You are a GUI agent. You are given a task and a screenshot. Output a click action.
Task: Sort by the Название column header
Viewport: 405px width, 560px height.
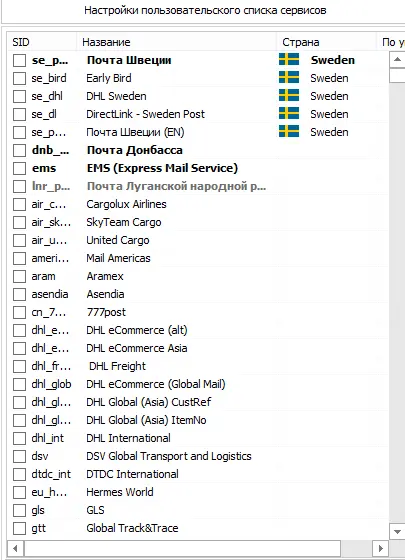tap(176, 42)
